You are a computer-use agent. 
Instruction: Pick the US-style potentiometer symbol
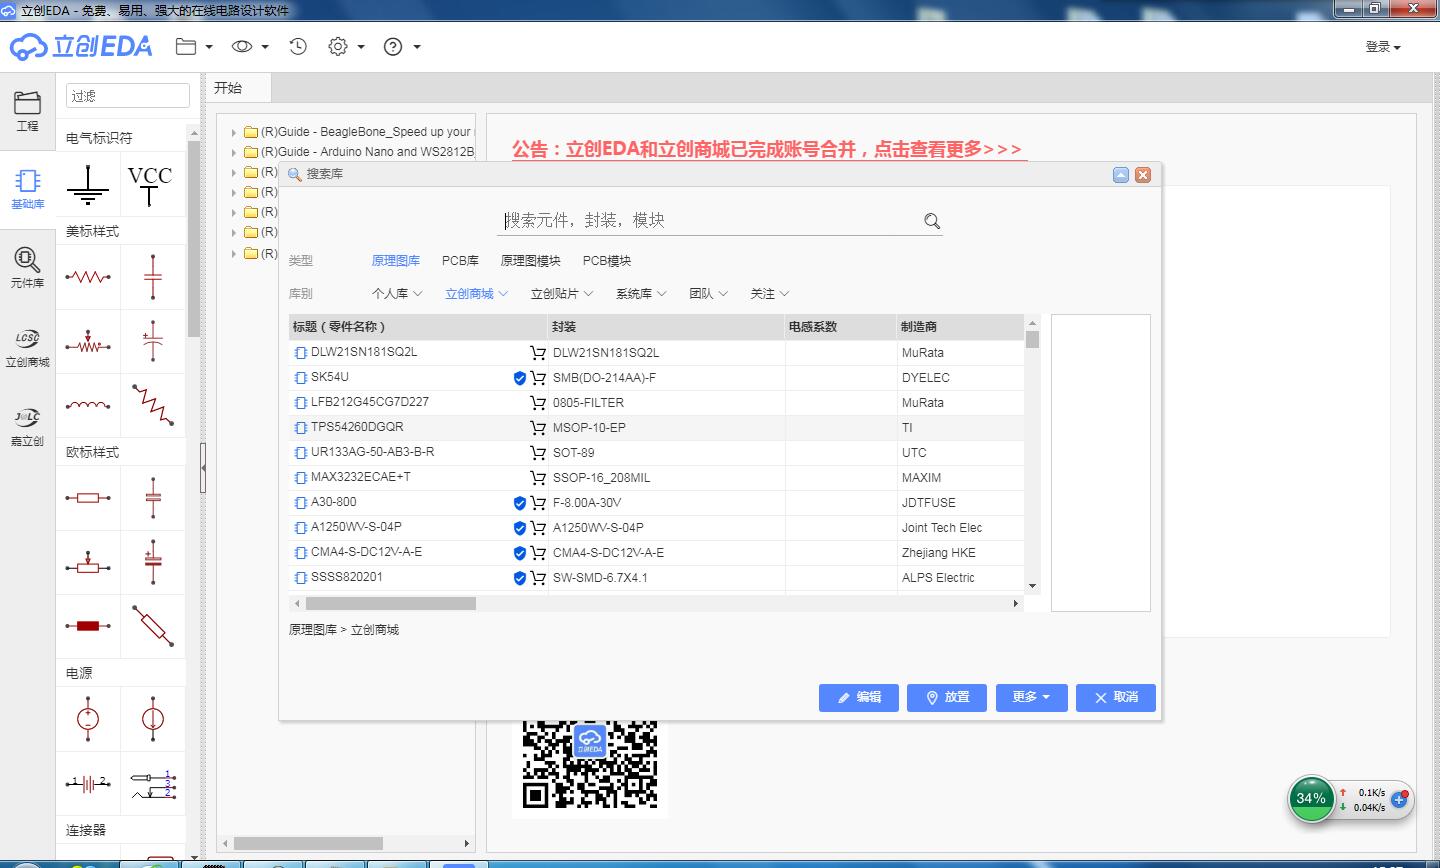point(88,342)
